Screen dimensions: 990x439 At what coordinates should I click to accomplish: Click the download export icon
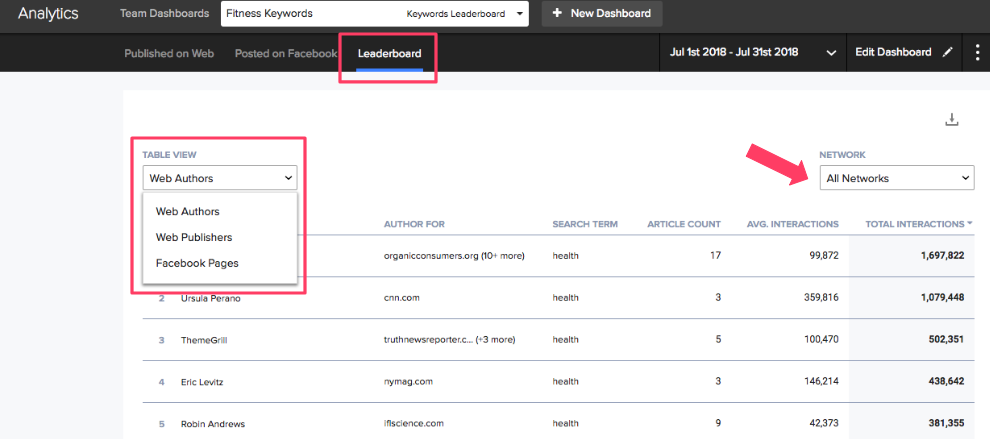(x=951, y=119)
